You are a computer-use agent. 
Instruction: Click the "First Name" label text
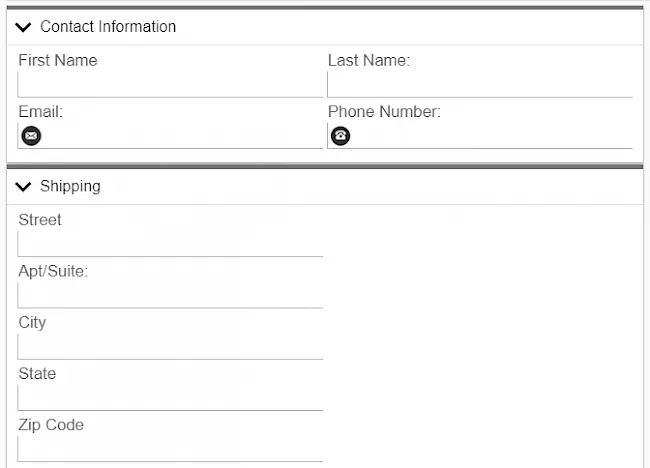coord(58,61)
